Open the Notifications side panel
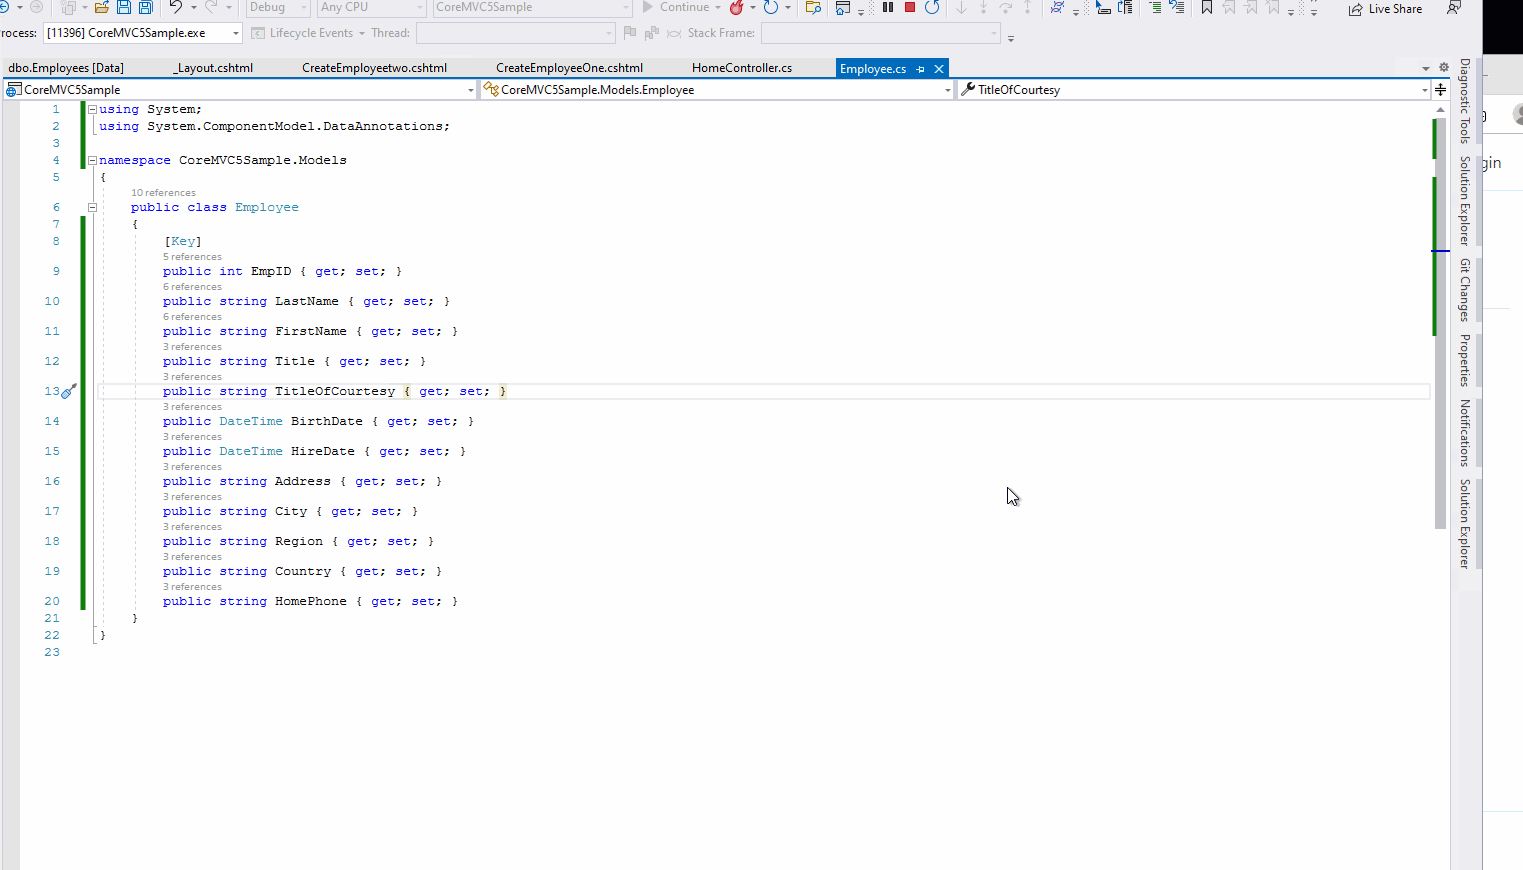Viewport: 1523px width, 870px height. pyautogui.click(x=1465, y=433)
